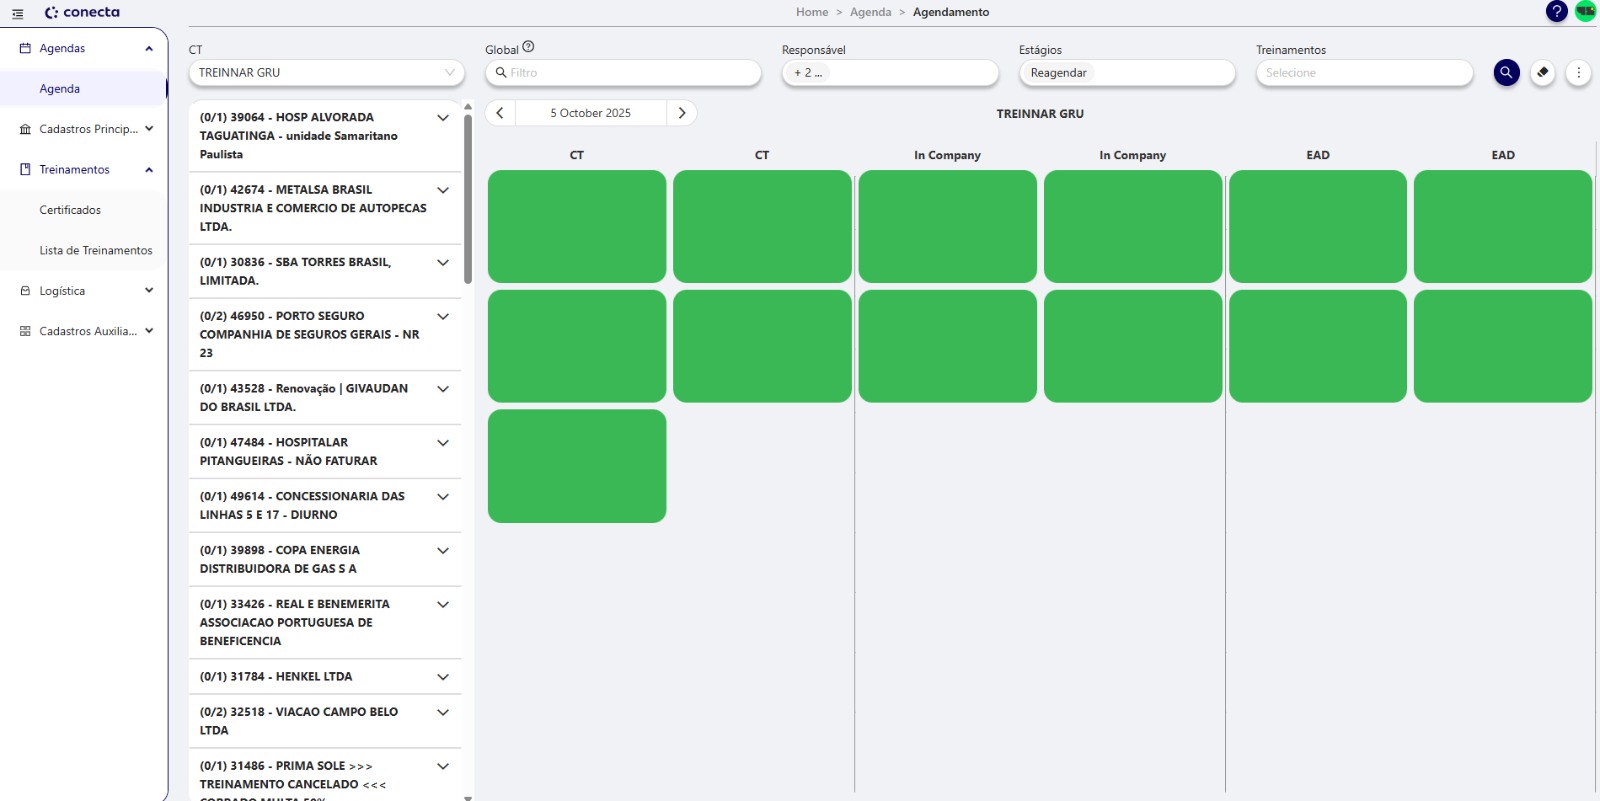
Task: Click the Global filter input field
Action: (630, 73)
